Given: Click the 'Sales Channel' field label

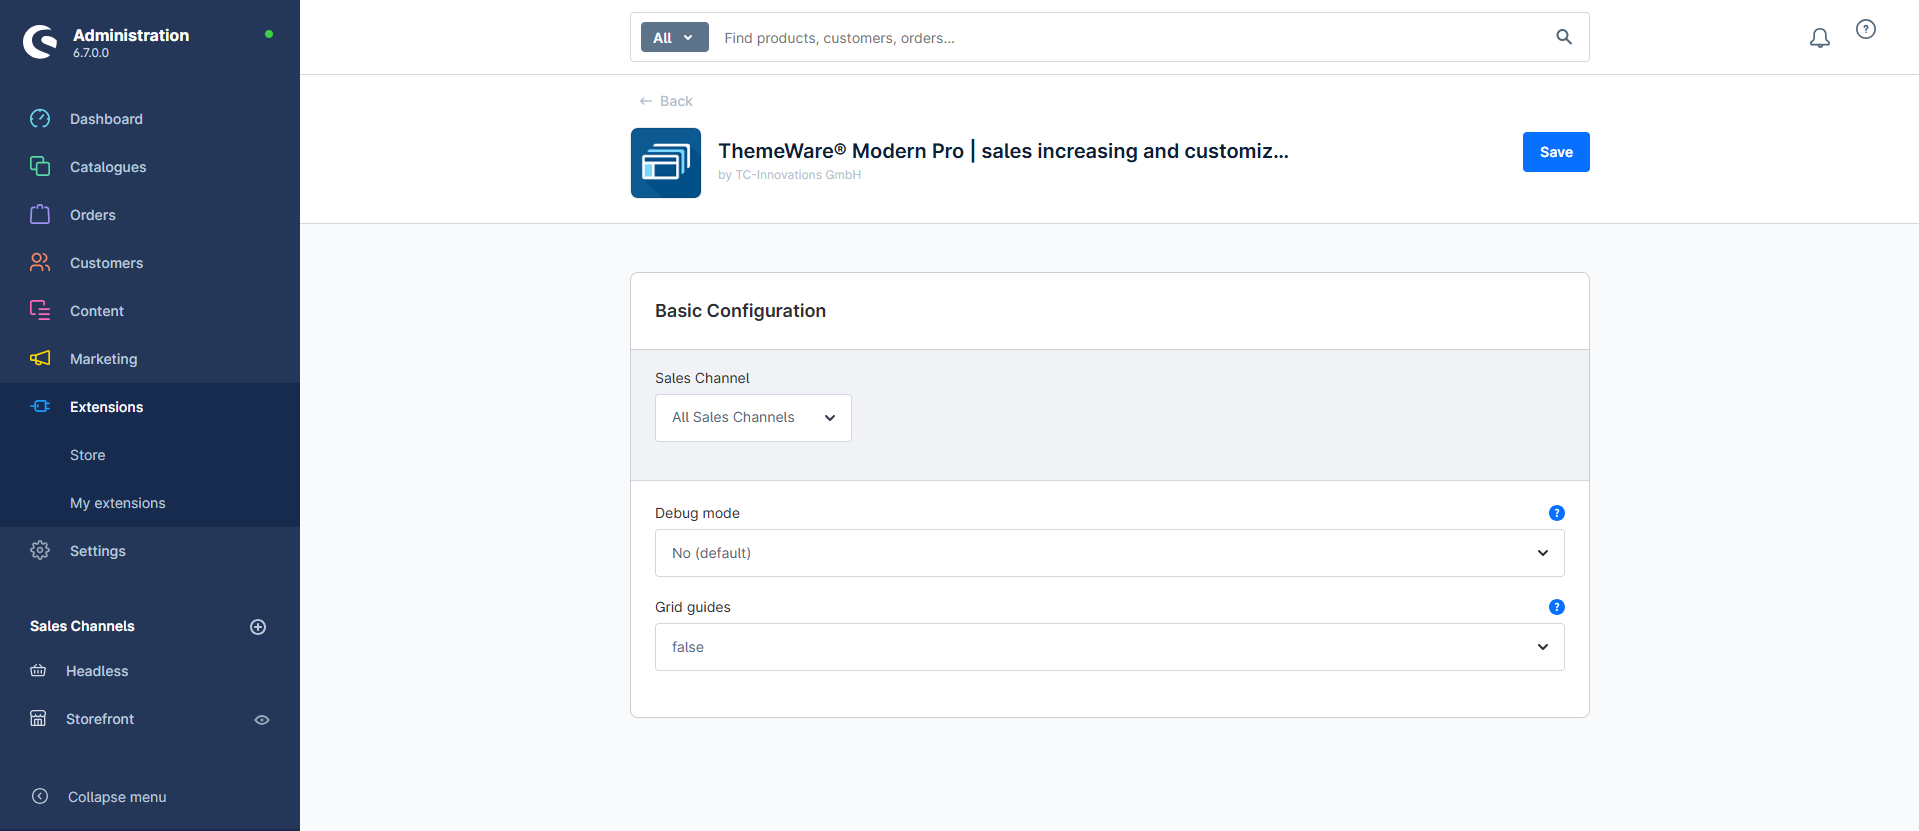Looking at the screenshot, I should (x=702, y=378).
